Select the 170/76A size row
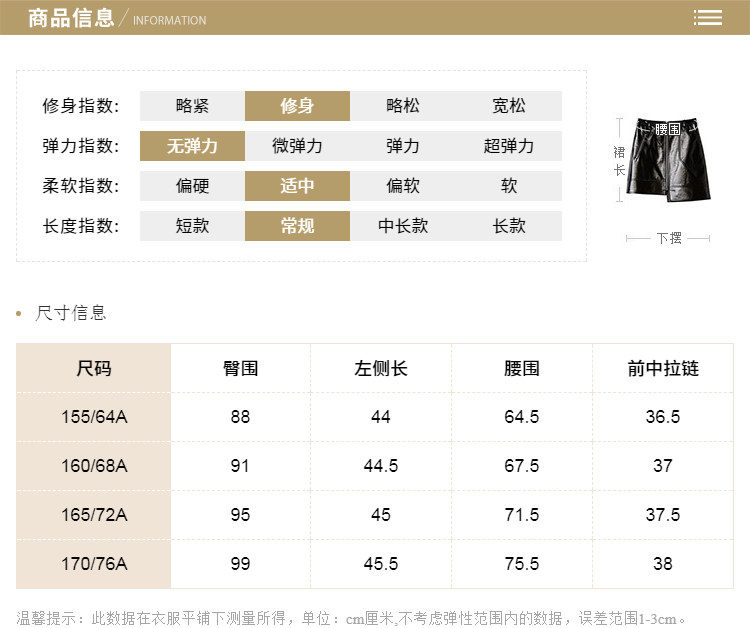 click(94, 564)
